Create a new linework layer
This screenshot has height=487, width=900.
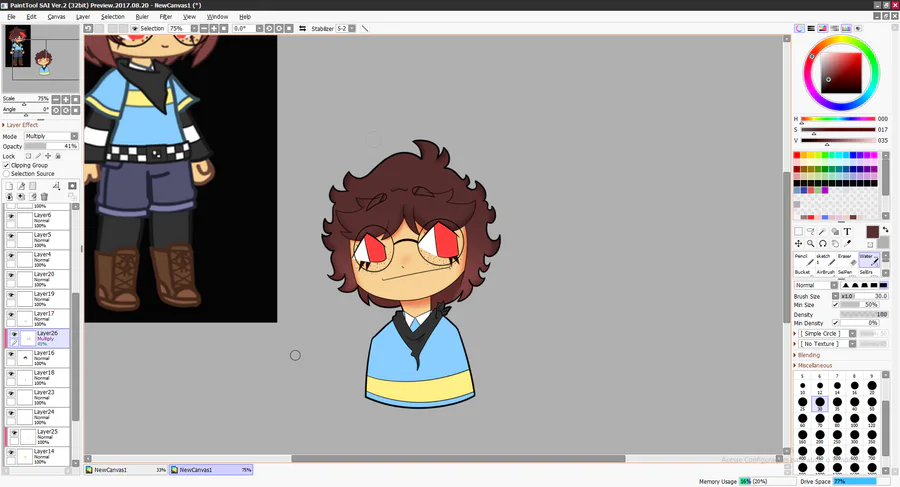tap(21, 186)
